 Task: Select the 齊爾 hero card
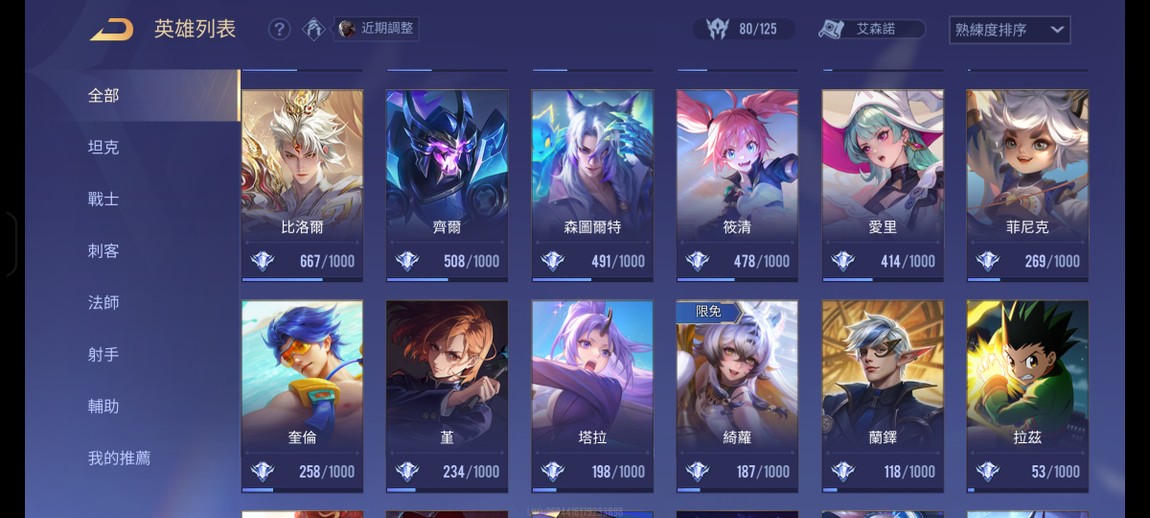pos(447,186)
